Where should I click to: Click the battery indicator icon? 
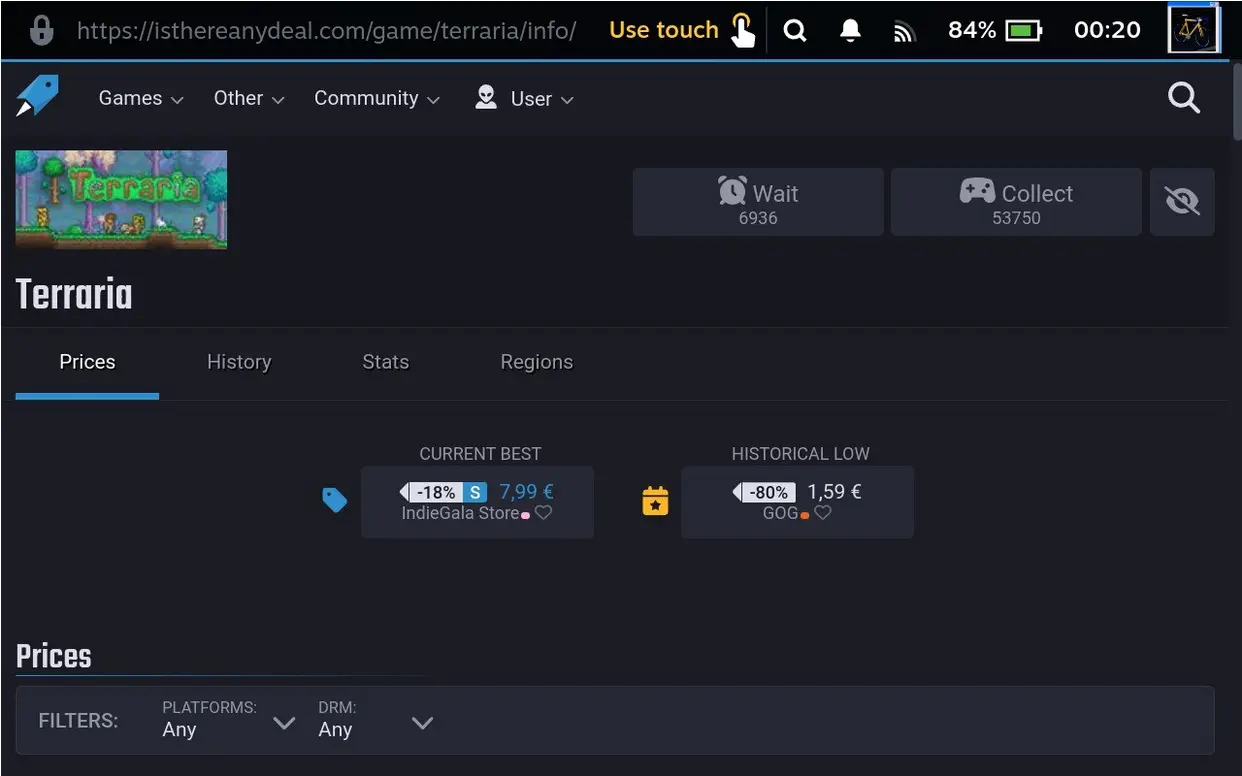point(1024,30)
